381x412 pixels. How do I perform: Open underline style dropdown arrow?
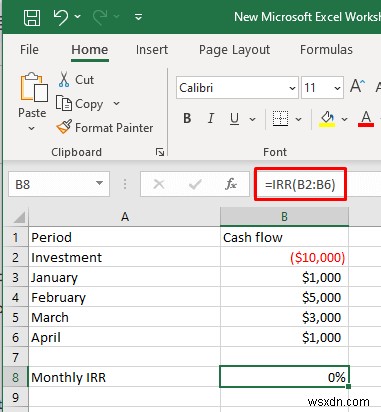pyautogui.click(x=253, y=119)
